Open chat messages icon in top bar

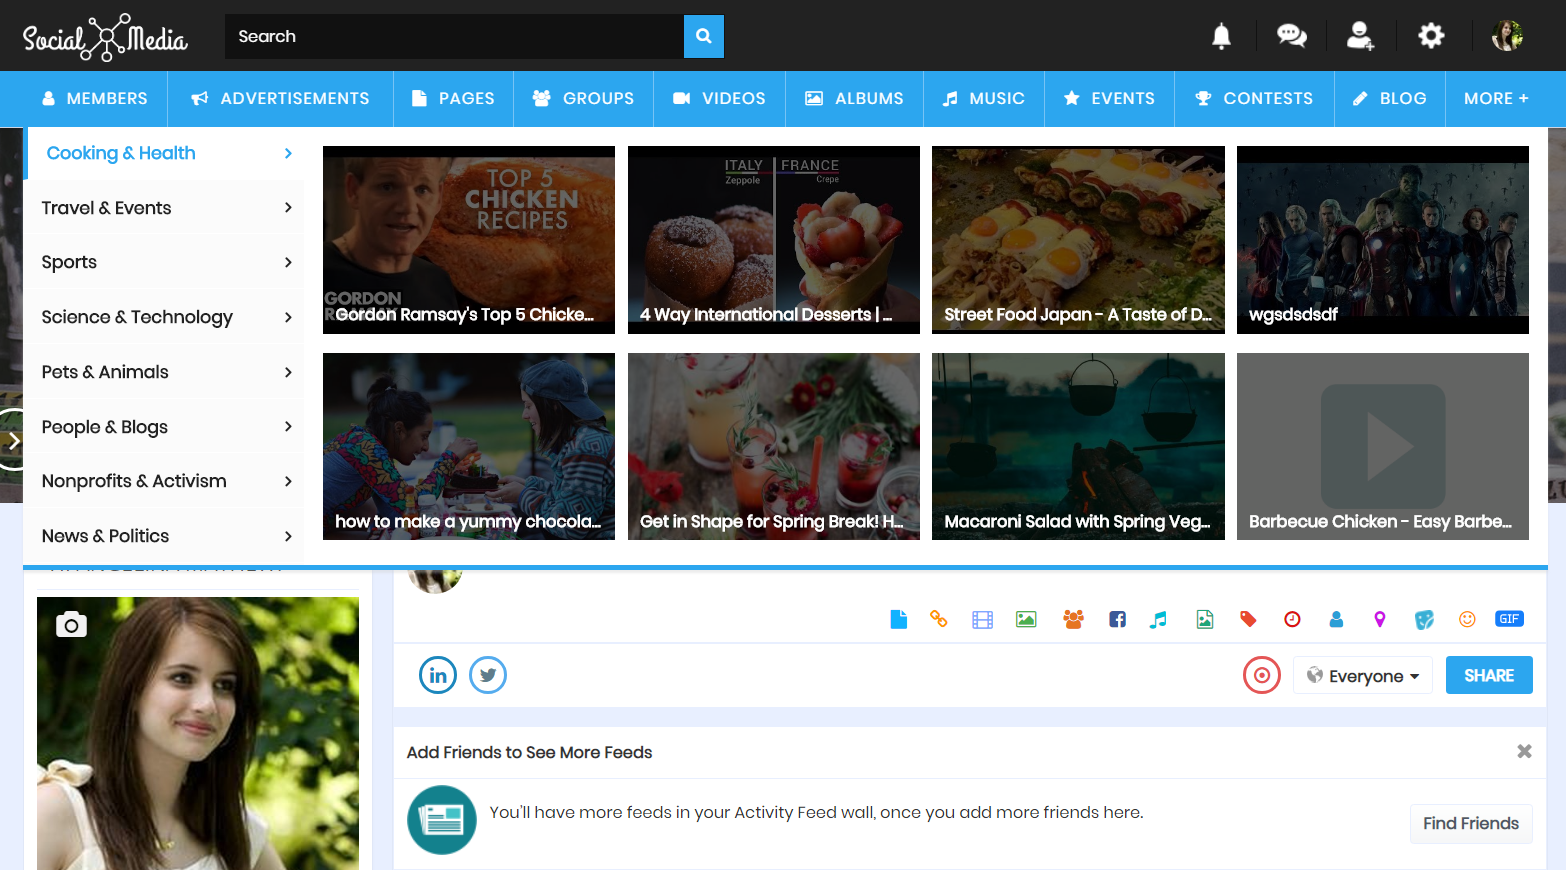click(x=1291, y=35)
